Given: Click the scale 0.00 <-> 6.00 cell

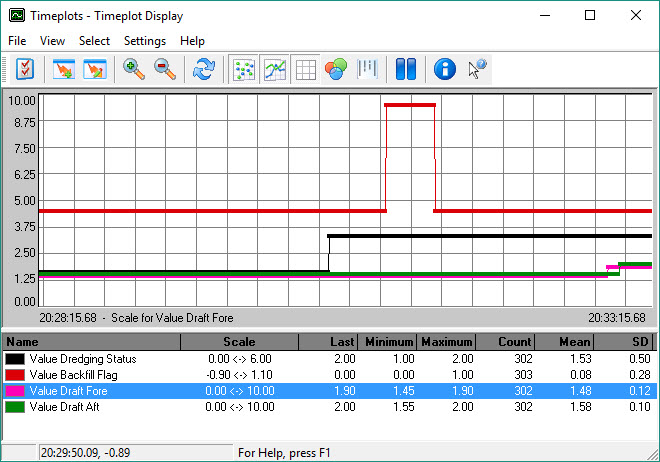Looking at the screenshot, I should pyautogui.click(x=240, y=359).
